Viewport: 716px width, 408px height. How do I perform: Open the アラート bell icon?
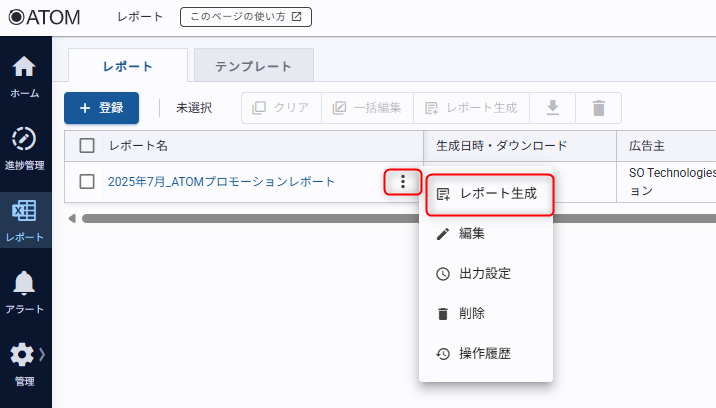[25, 290]
